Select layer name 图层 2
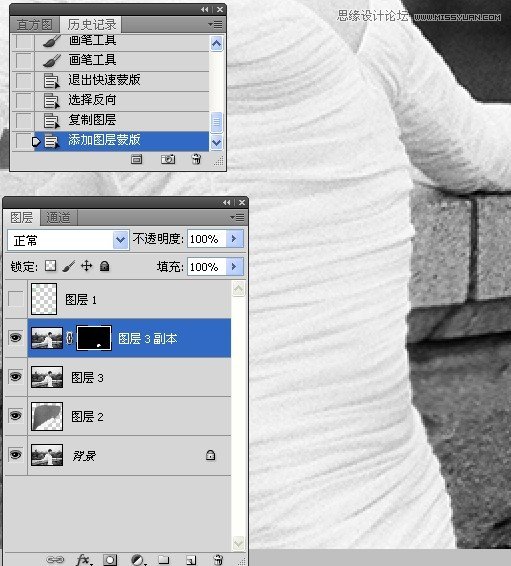The height and width of the screenshot is (566, 511). point(87,417)
